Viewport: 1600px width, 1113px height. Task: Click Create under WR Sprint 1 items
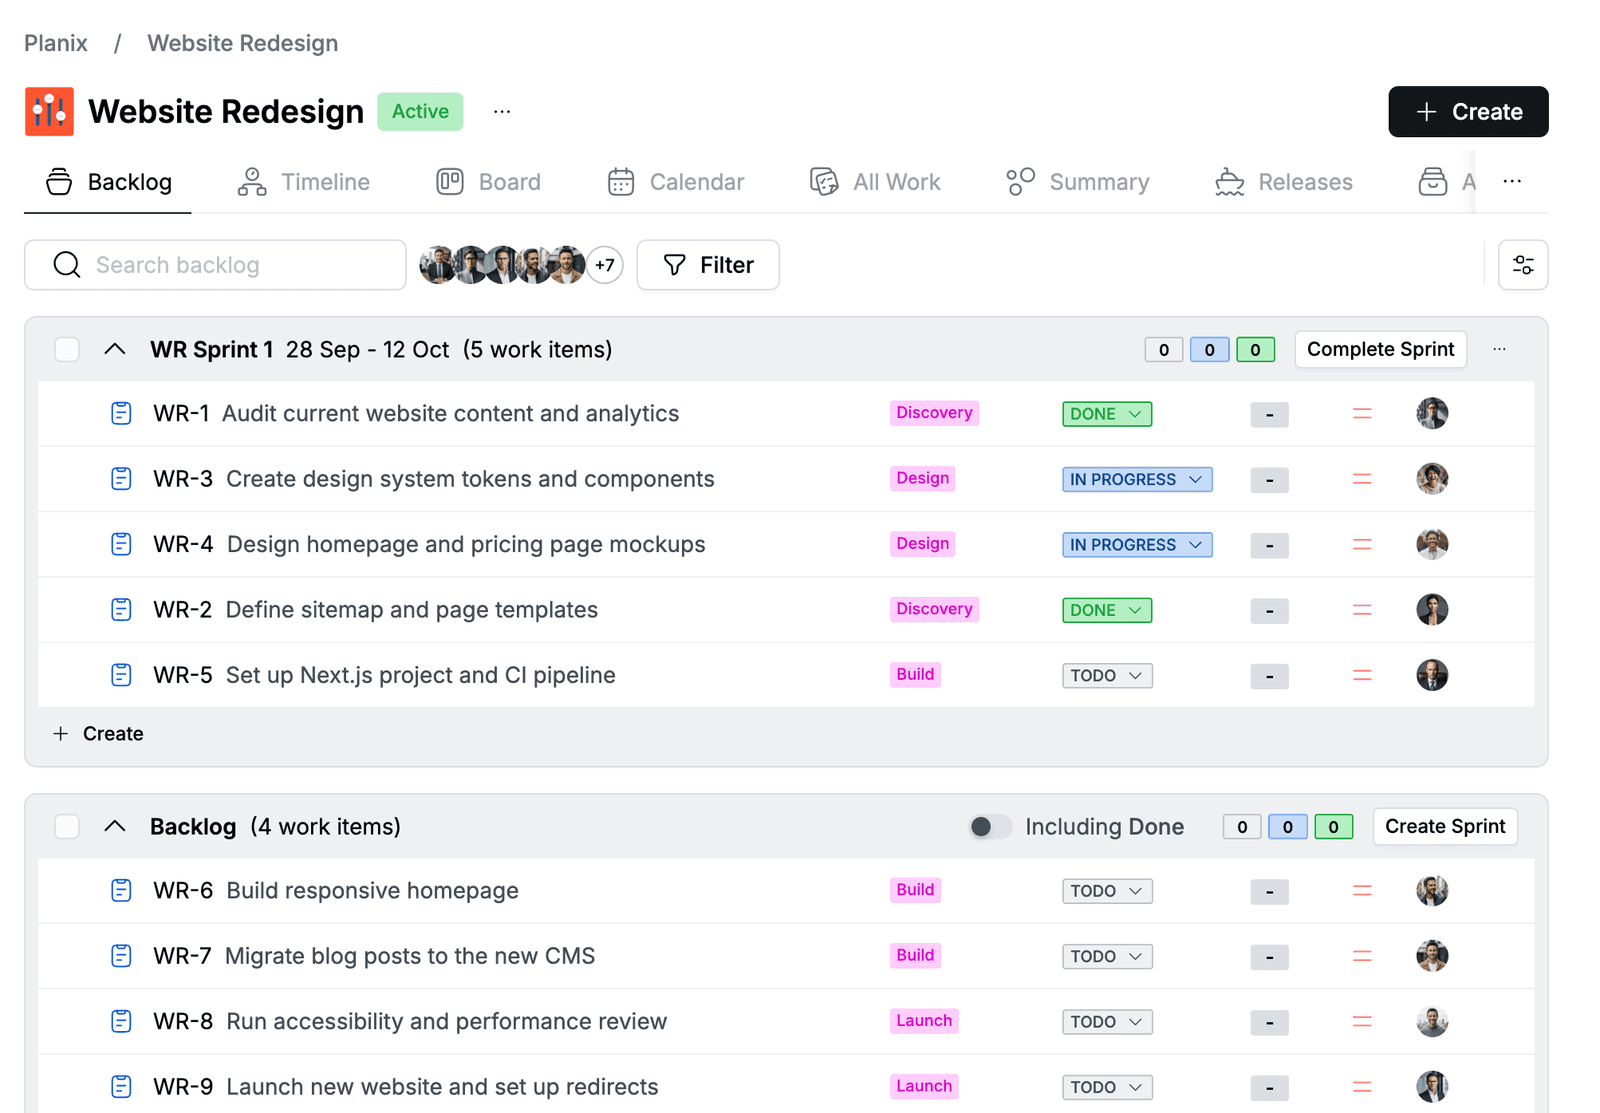click(x=98, y=734)
